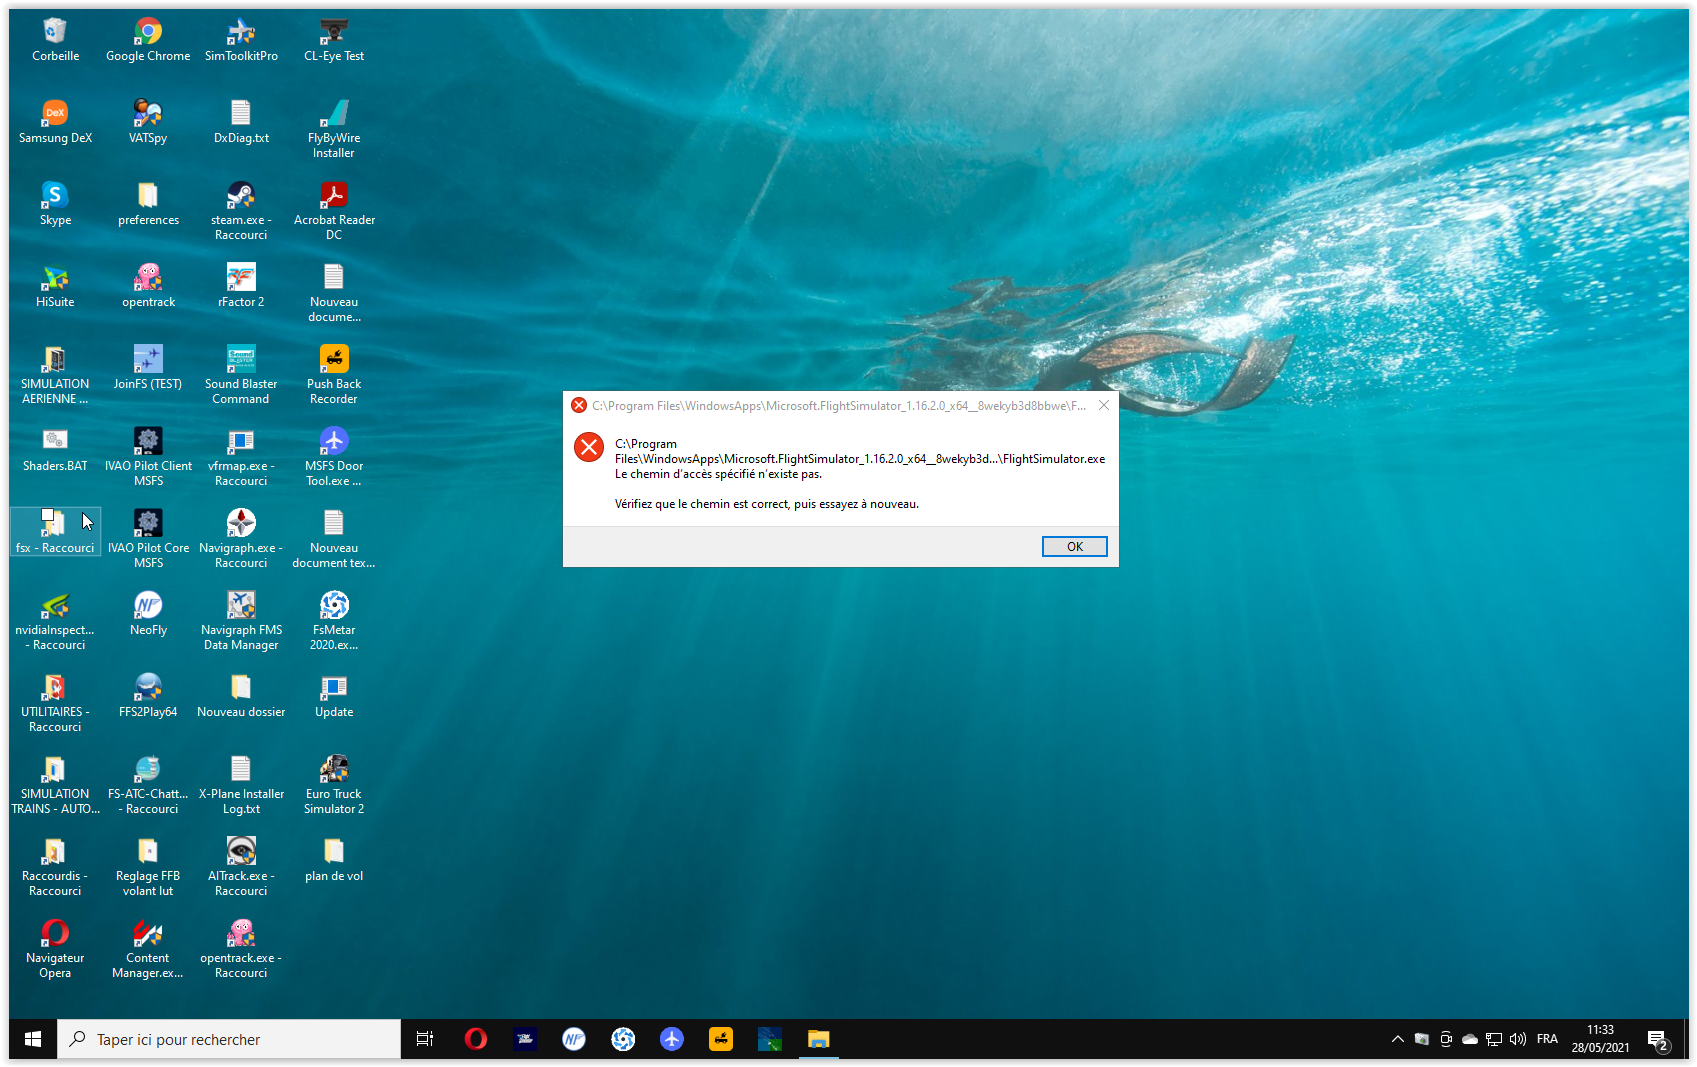
Task: Select the CL-Eye Test desktop icon
Action: pos(334,40)
